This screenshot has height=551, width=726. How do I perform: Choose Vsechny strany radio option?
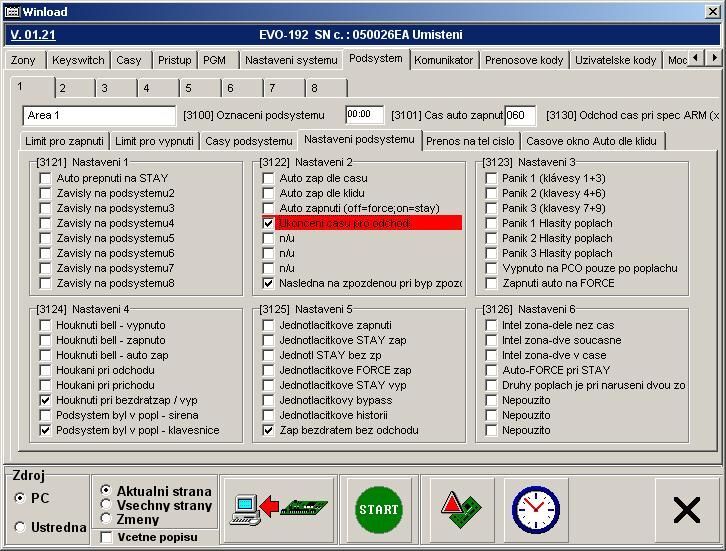click(x=107, y=505)
